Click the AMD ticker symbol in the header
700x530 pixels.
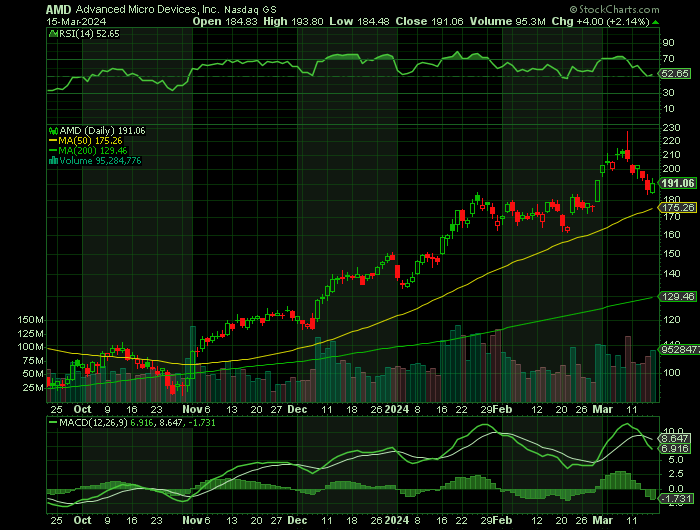coord(58,9)
